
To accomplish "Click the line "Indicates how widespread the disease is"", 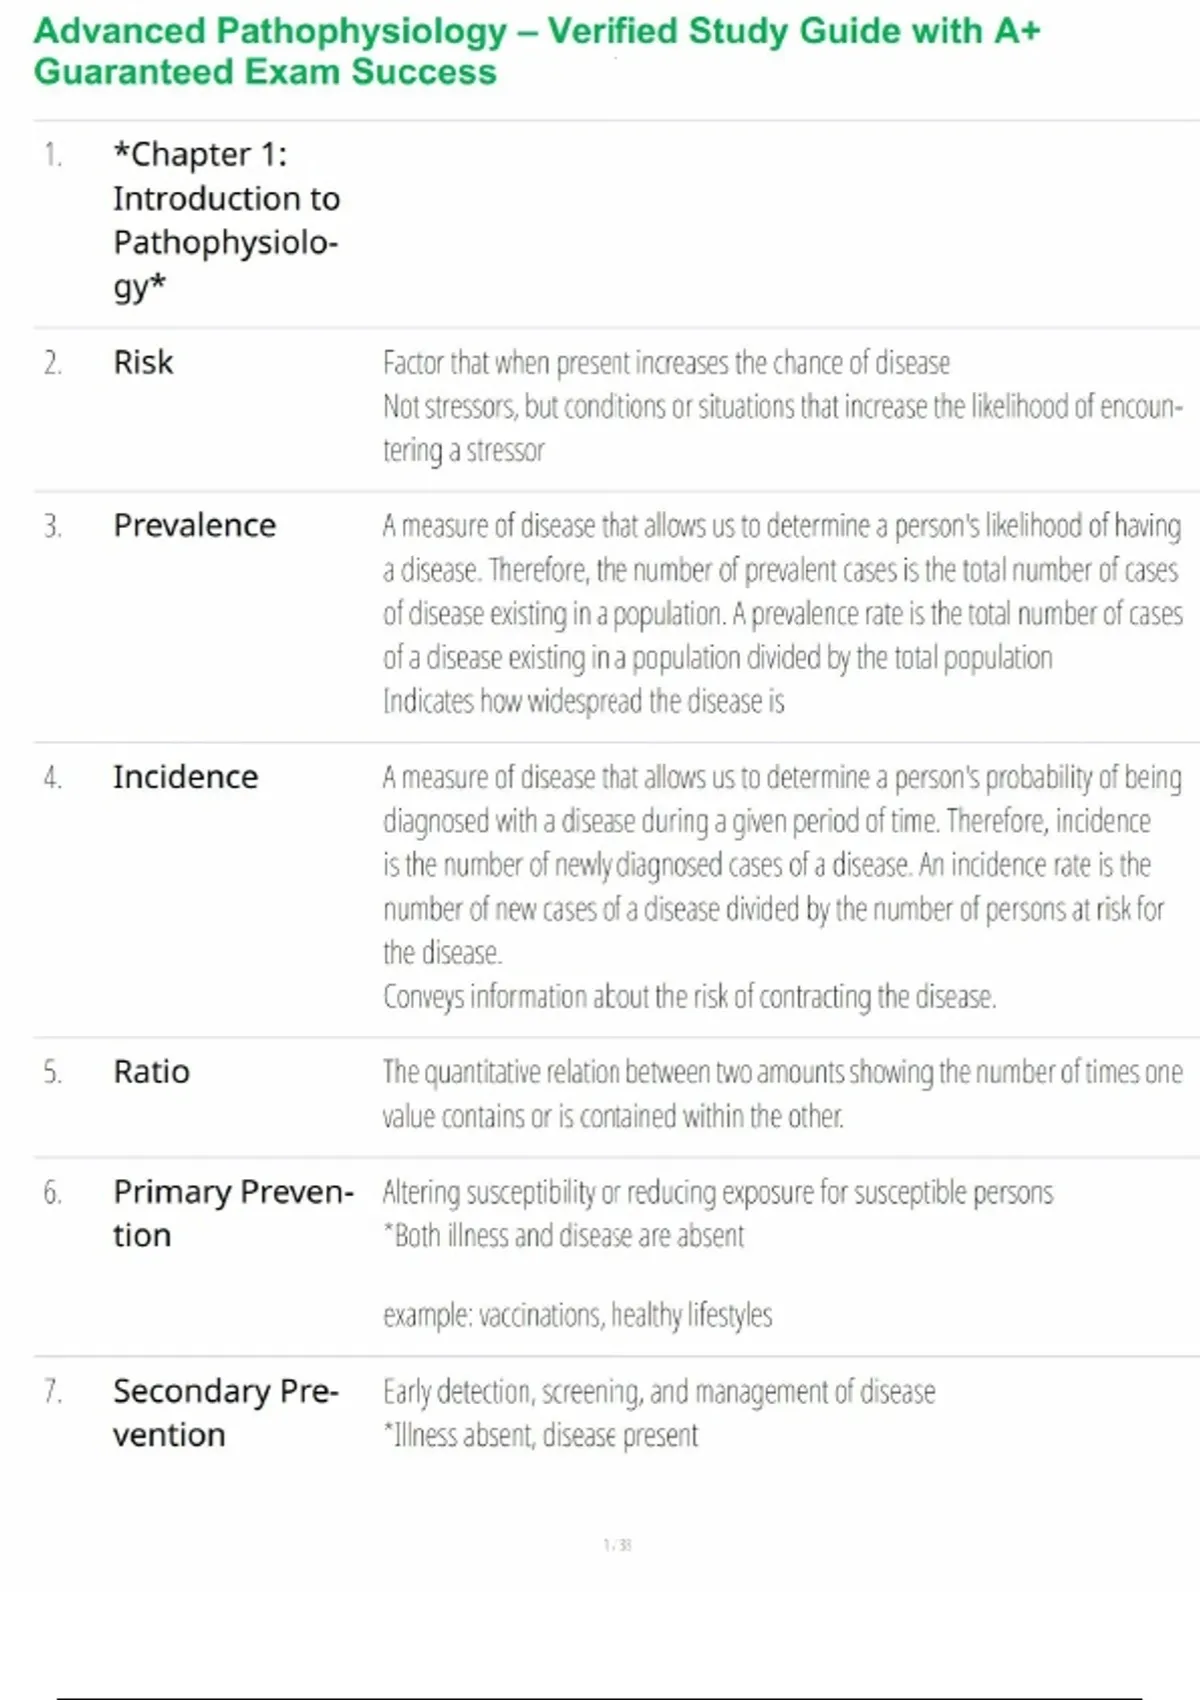I will pos(583,702).
